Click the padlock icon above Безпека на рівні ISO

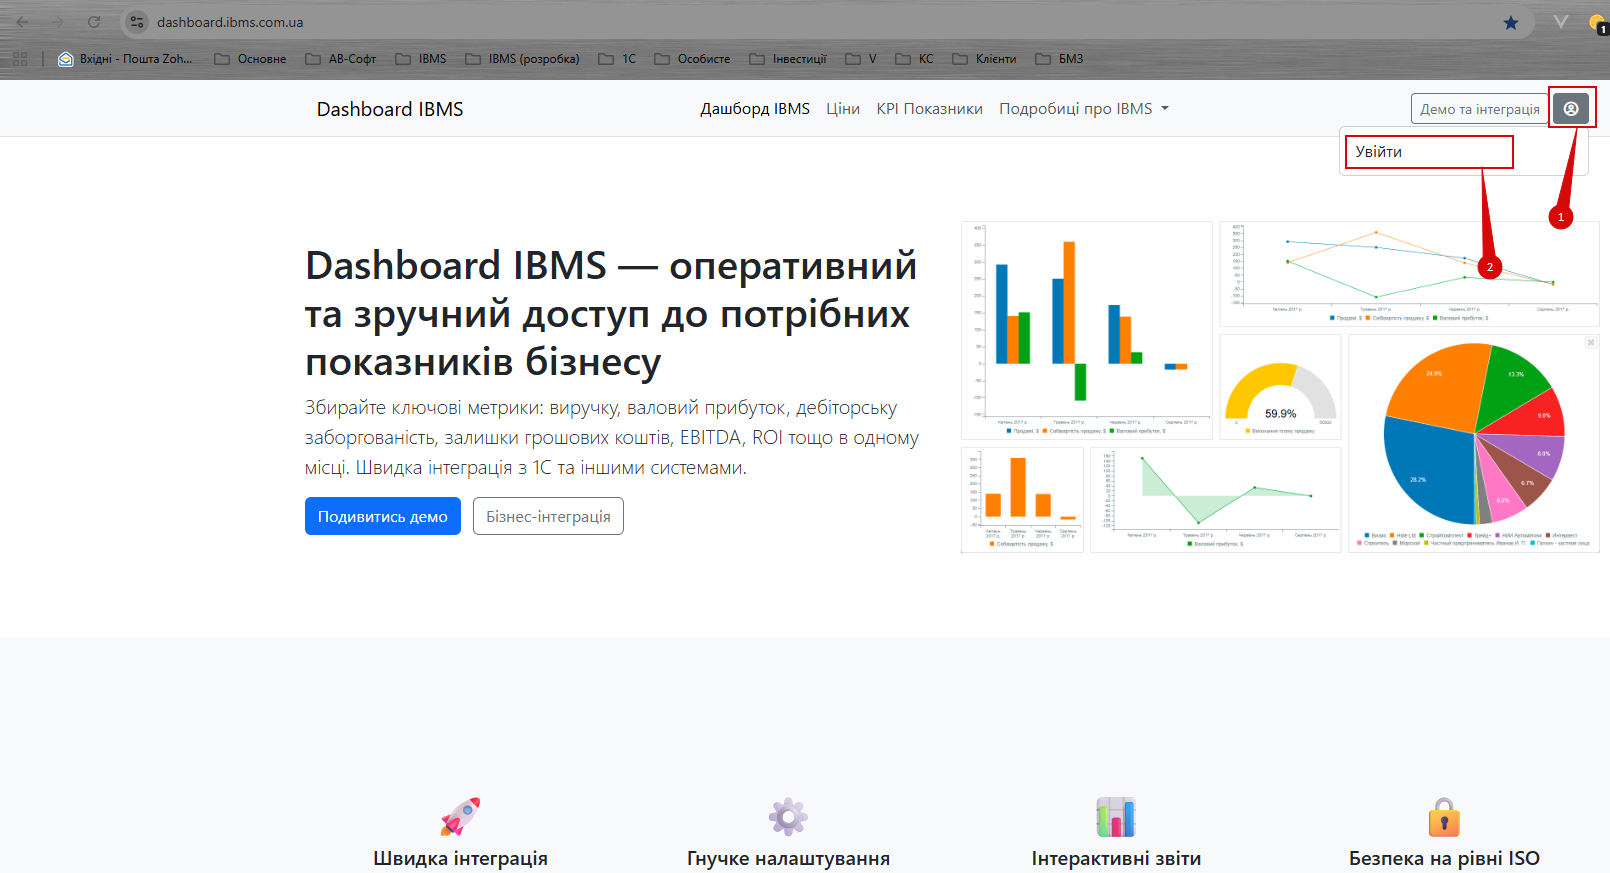[1444, 817]
